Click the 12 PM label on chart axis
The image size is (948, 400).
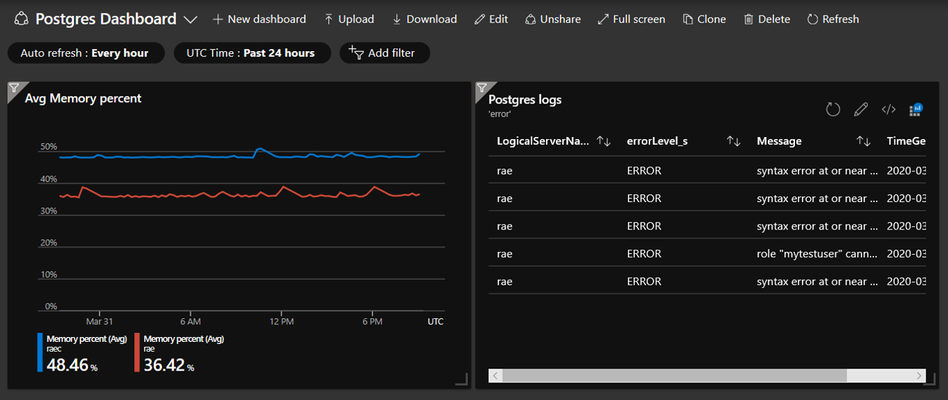pyautogui.click(x=282, y=321)
